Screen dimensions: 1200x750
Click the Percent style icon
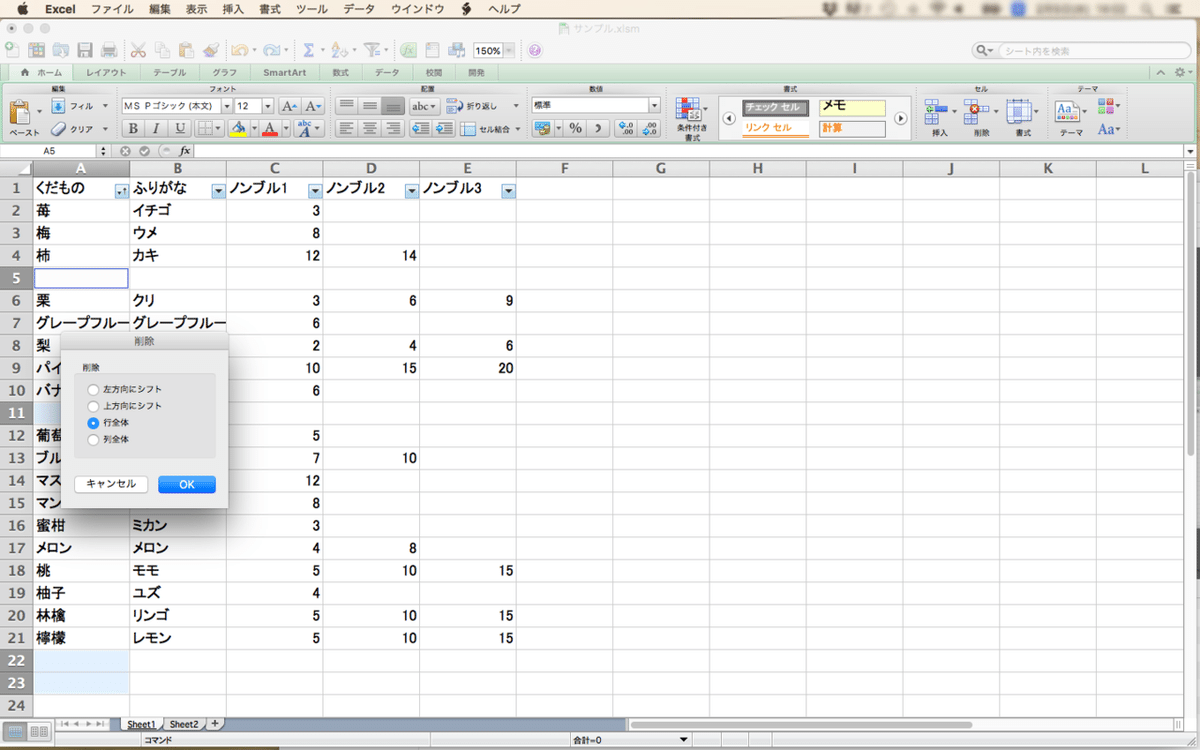[576, 128]
